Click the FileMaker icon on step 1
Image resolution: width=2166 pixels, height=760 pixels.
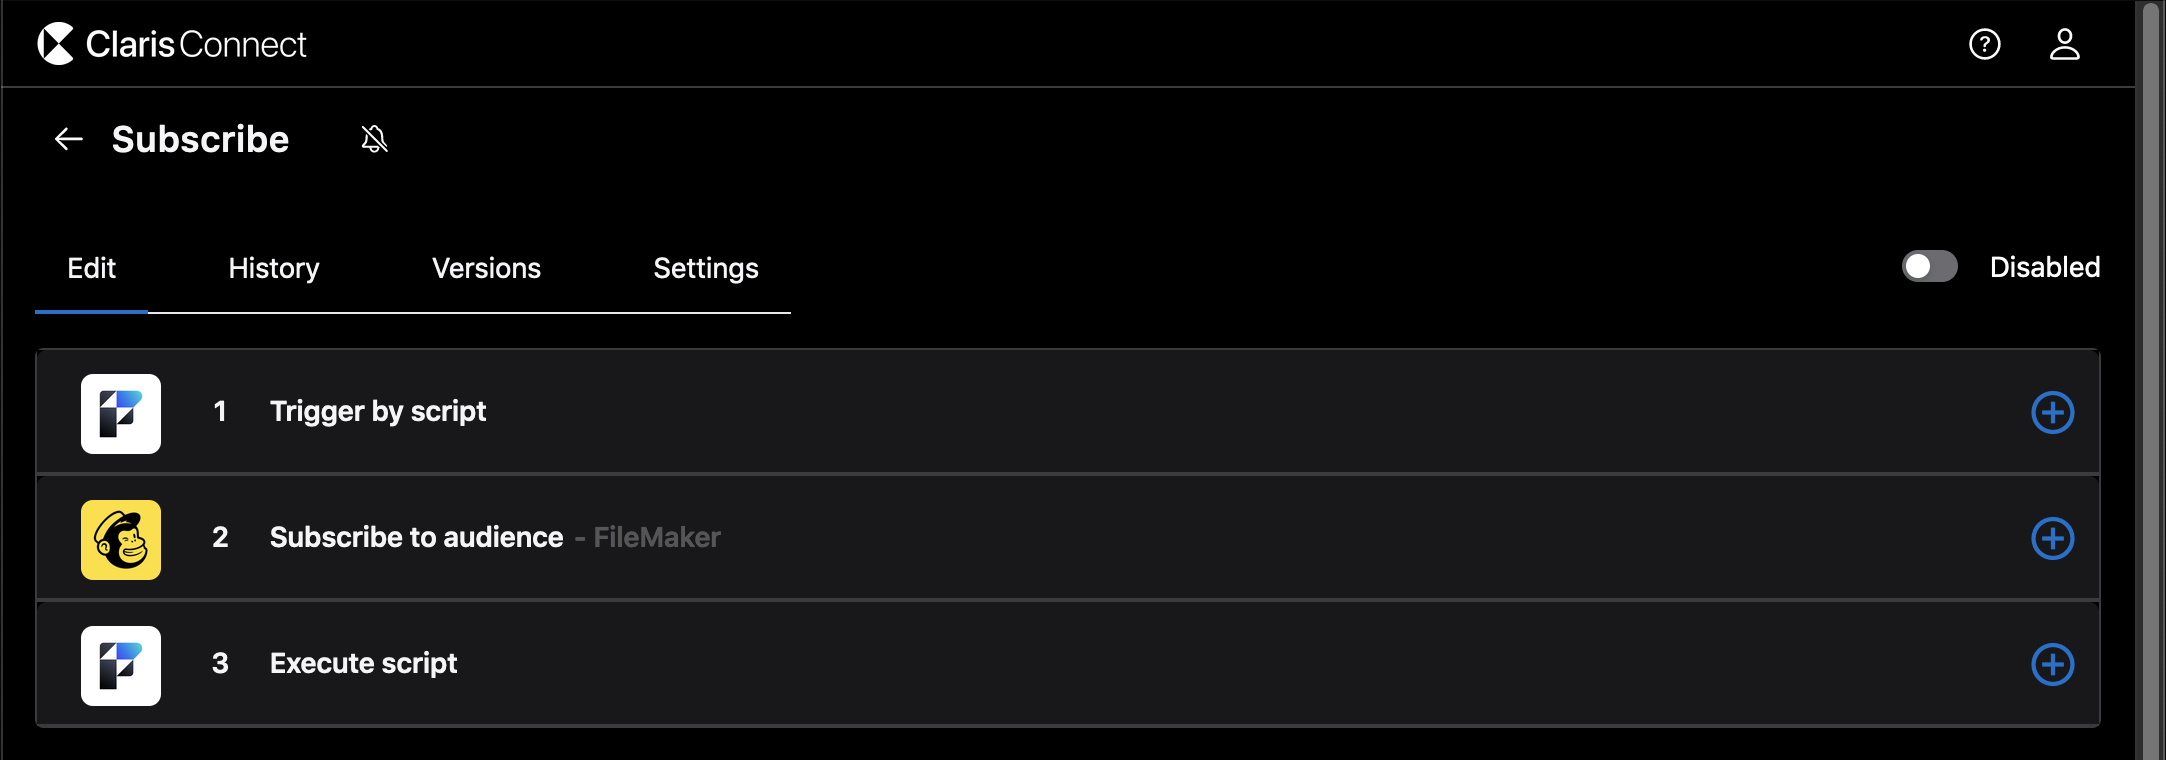121,413
